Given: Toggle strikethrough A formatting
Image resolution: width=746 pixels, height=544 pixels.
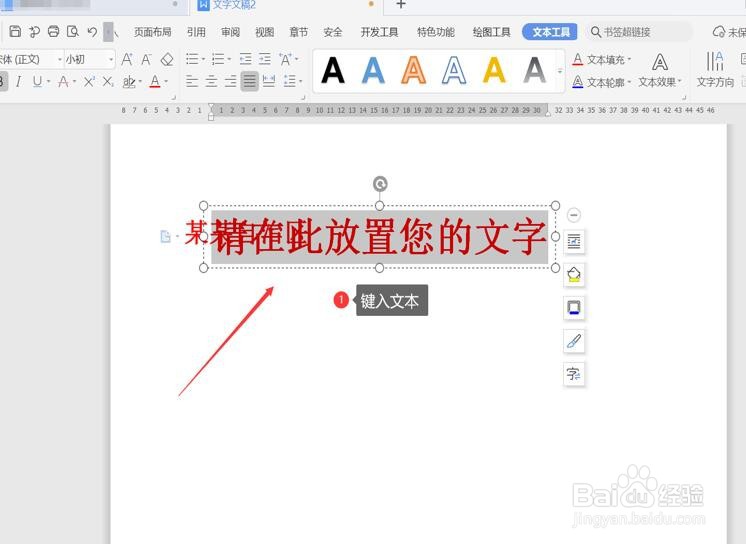Looking at the screenshot, I should [63, 82].
